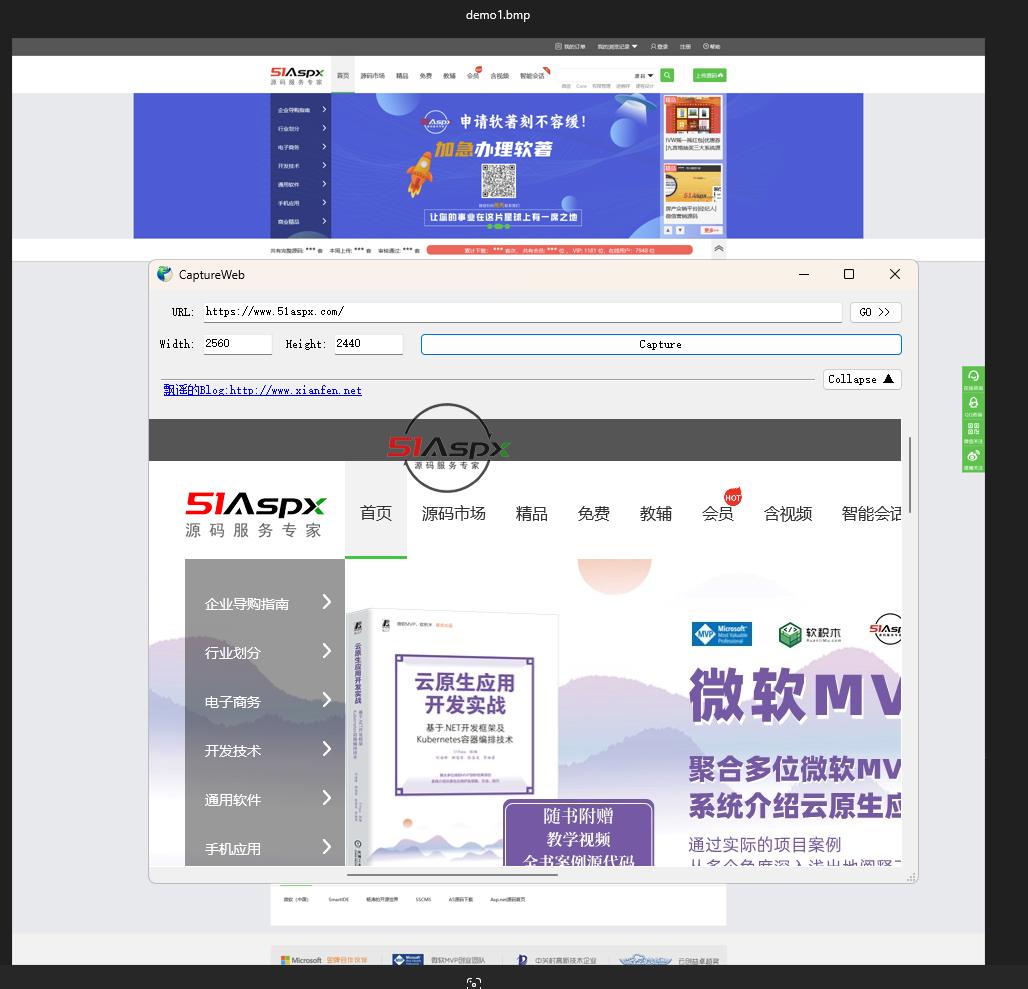Screen dimensions: 1028x989
Task: Click the 登录 user icon in background top bar
Action: (654, 47)
